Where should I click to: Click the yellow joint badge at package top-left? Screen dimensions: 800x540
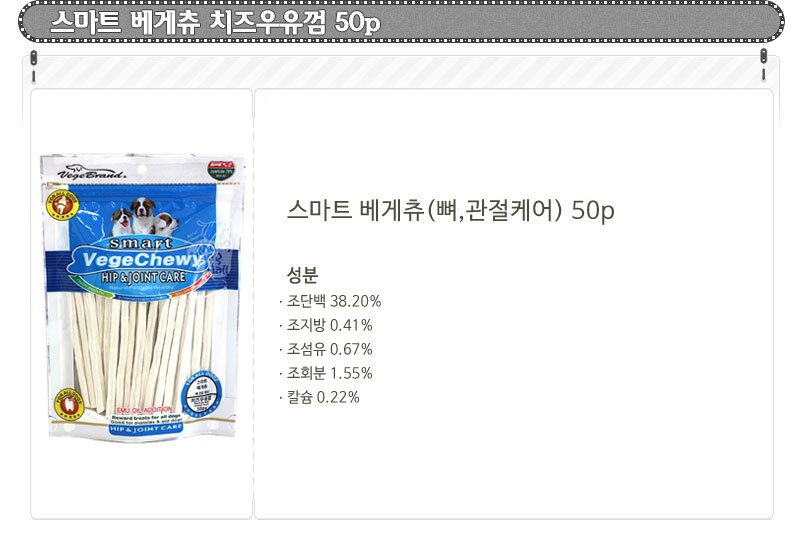(x=62, y=206)
